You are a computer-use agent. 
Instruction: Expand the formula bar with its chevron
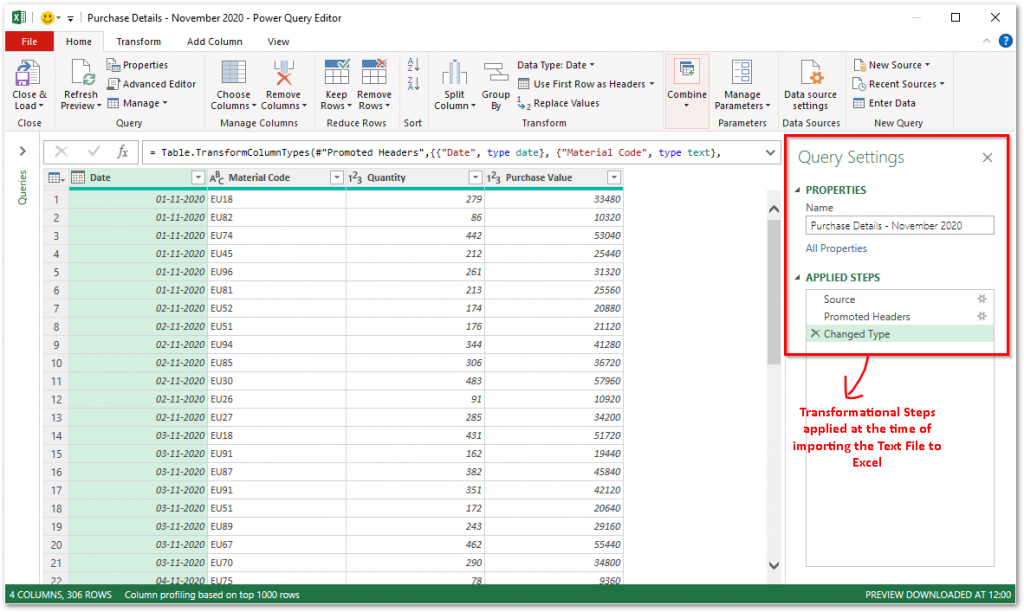pos(772,152)
